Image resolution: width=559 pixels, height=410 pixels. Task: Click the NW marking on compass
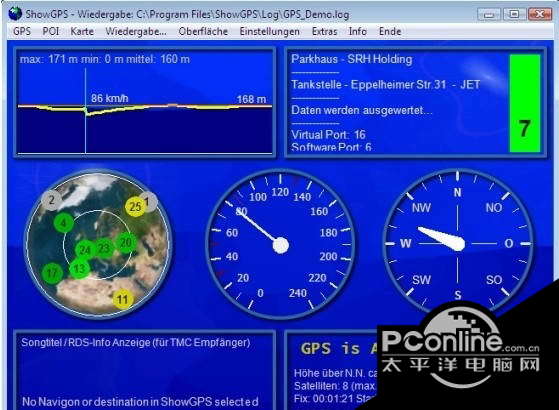421,207
